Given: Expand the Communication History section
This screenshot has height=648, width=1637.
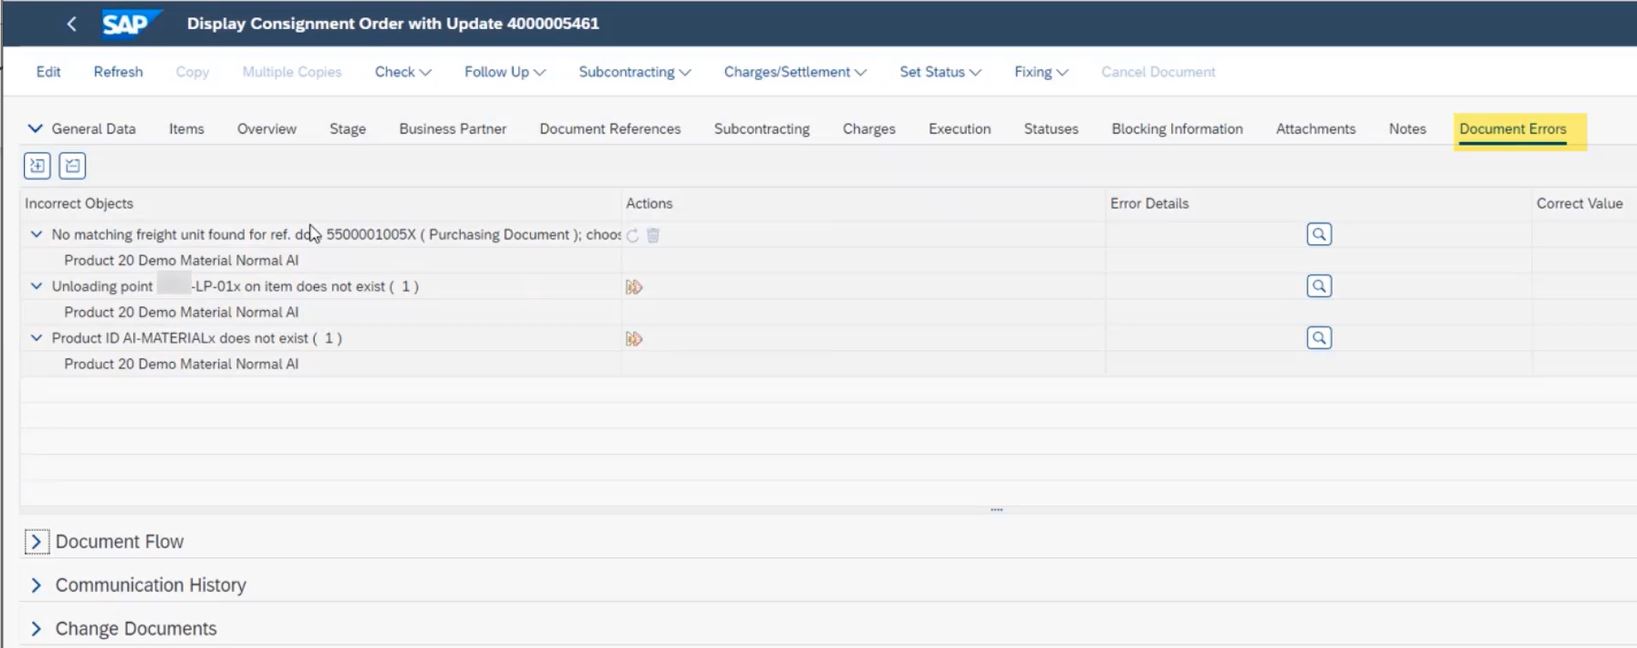Looking at the screenshot, I should 36,585.
